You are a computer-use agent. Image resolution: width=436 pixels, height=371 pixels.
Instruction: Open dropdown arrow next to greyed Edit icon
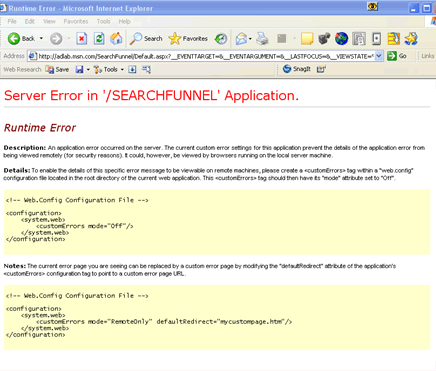tap(294, 39)
